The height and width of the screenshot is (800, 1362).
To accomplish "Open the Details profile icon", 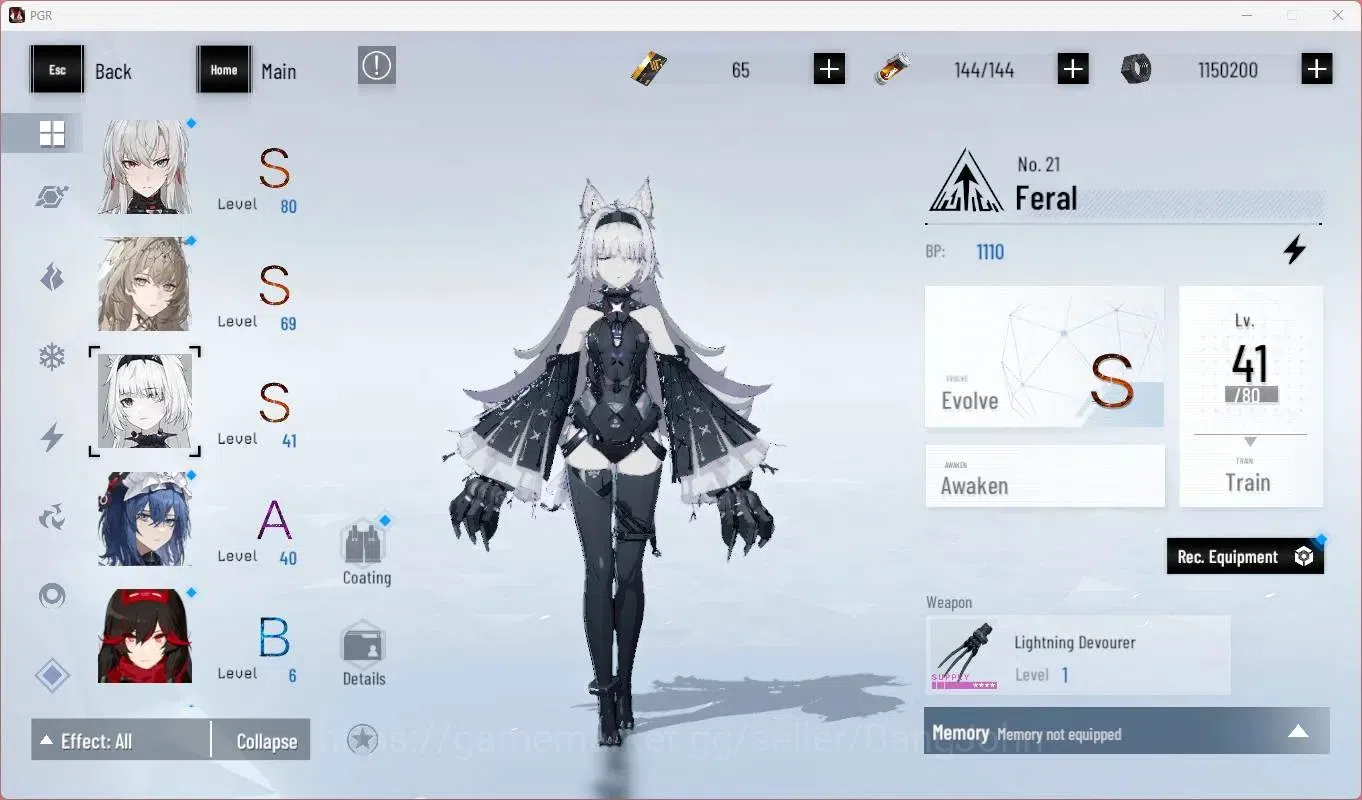I will click(364, 644).
